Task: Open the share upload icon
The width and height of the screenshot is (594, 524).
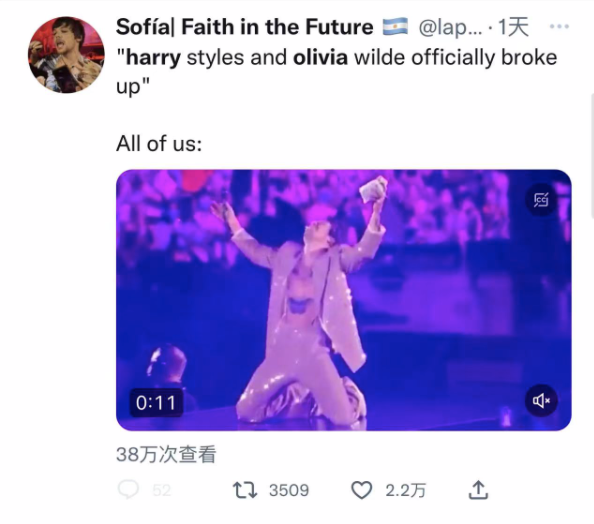Action: 478,490
